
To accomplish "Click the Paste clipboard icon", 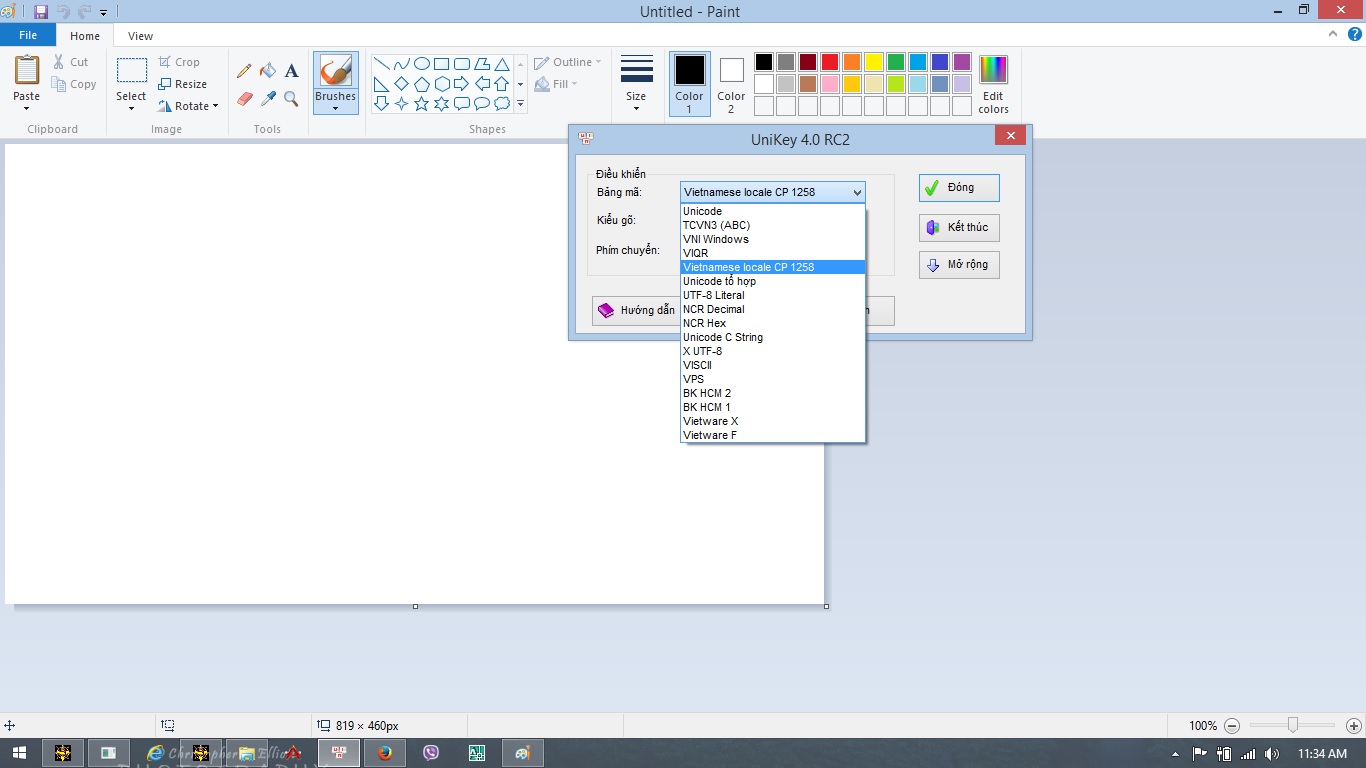I will pyautogui.click(x=27, y=70).
